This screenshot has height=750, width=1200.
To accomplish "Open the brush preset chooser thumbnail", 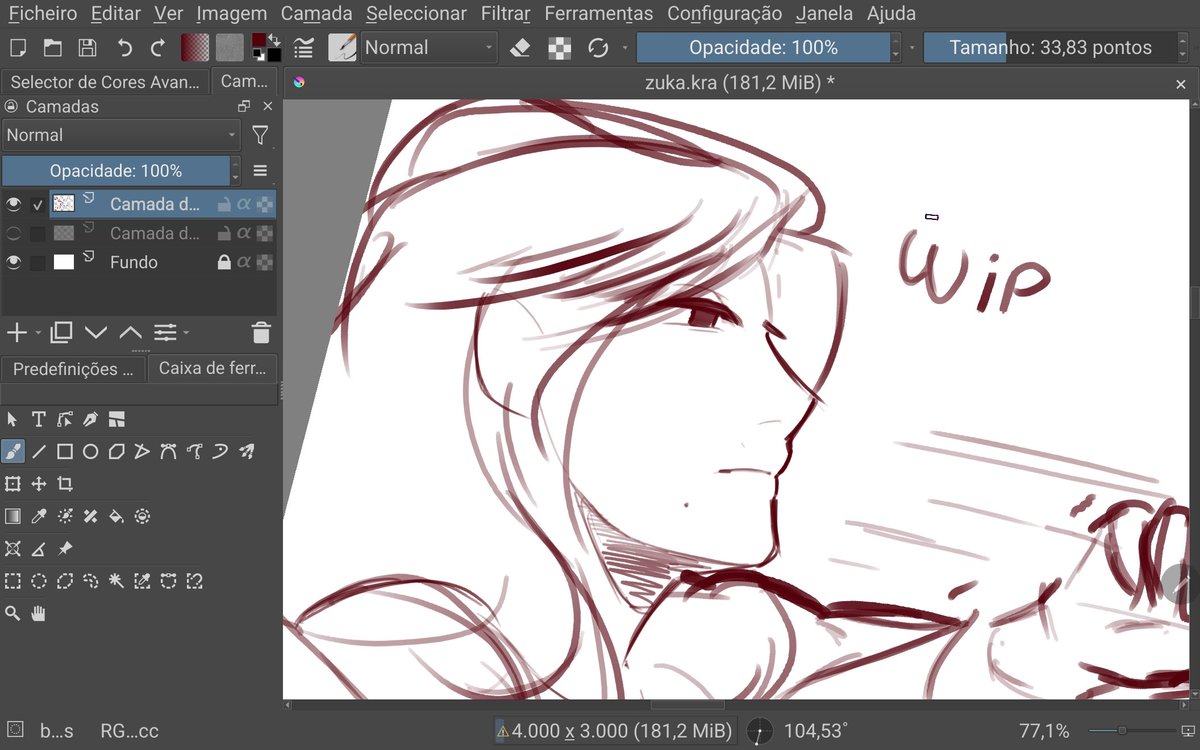I will pos(343,47).
